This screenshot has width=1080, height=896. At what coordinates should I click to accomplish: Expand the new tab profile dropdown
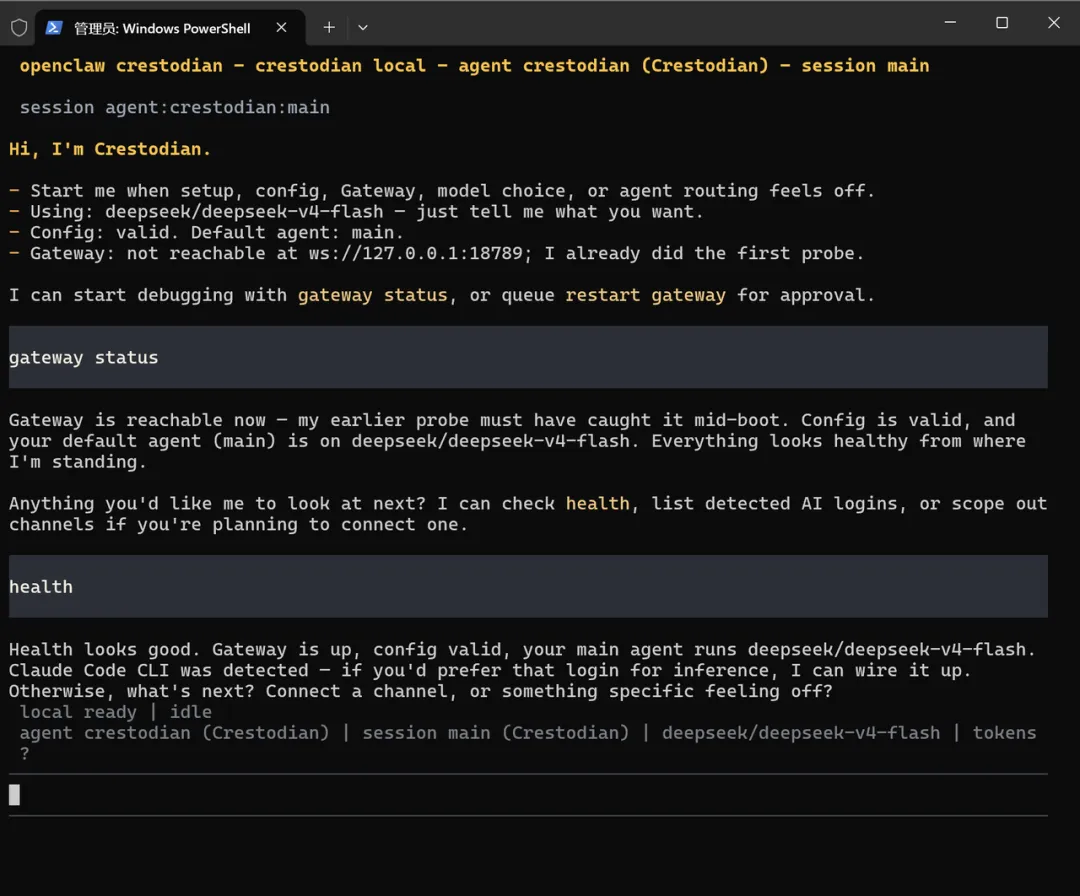pos(363,28)
